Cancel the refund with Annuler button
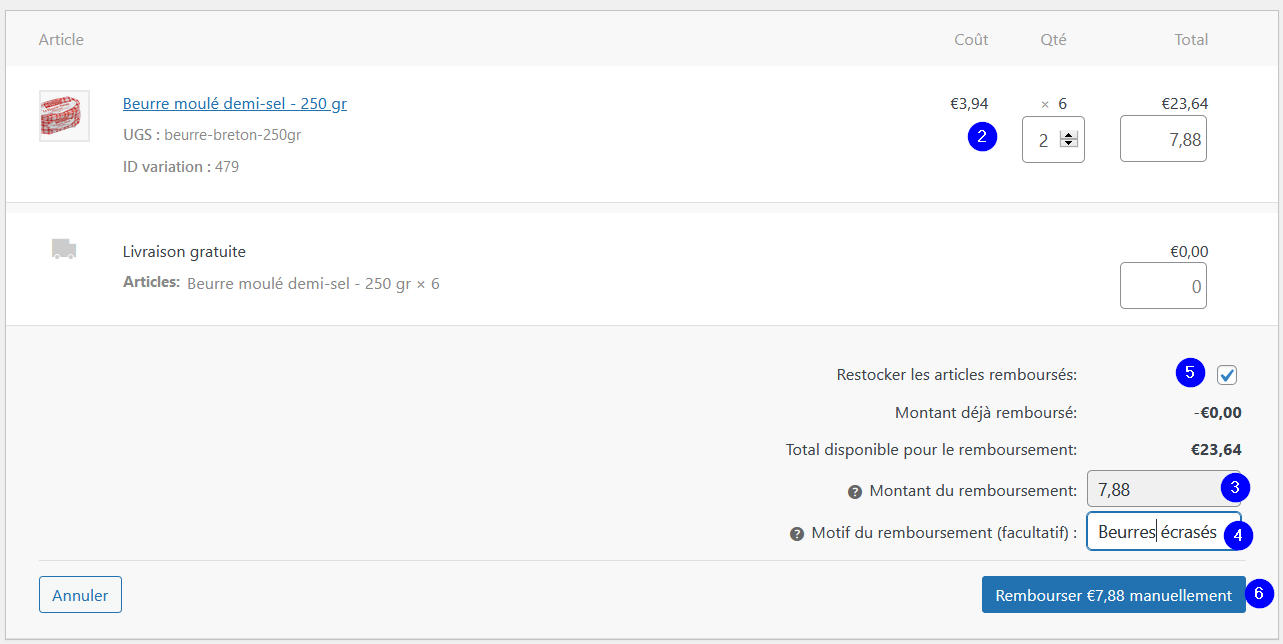This screenshot has width=1283, height=644. (x=80, y=595)
